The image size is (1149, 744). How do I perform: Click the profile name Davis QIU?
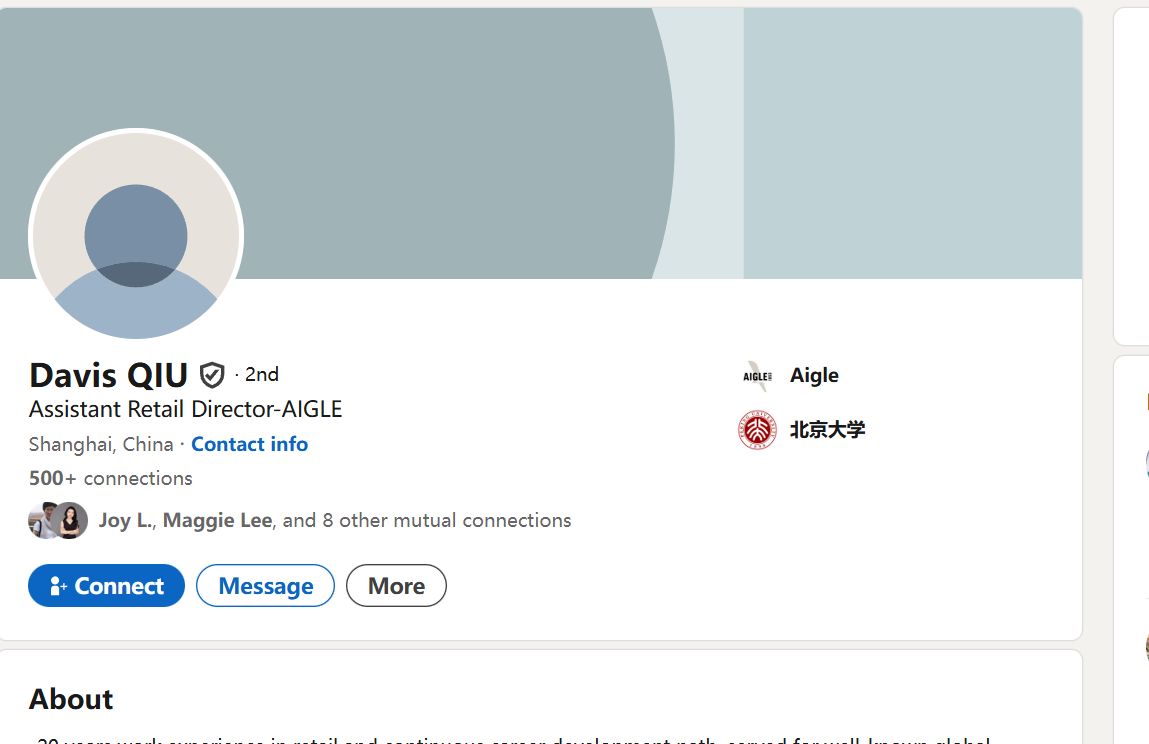click(x=108, y=375)
